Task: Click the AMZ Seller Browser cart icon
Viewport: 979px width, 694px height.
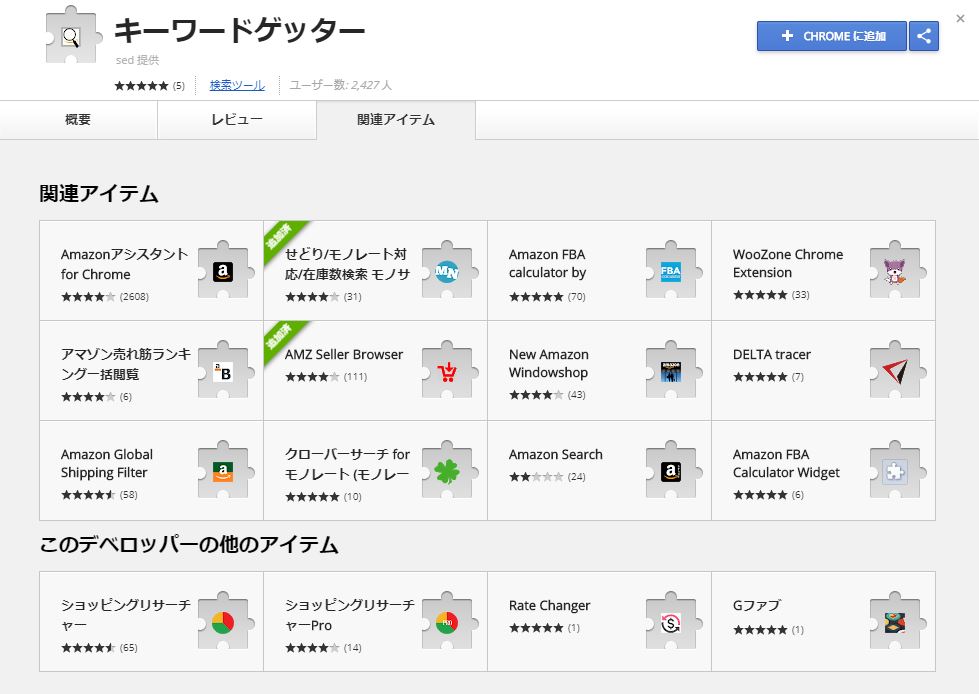Action: pos(450,369)
